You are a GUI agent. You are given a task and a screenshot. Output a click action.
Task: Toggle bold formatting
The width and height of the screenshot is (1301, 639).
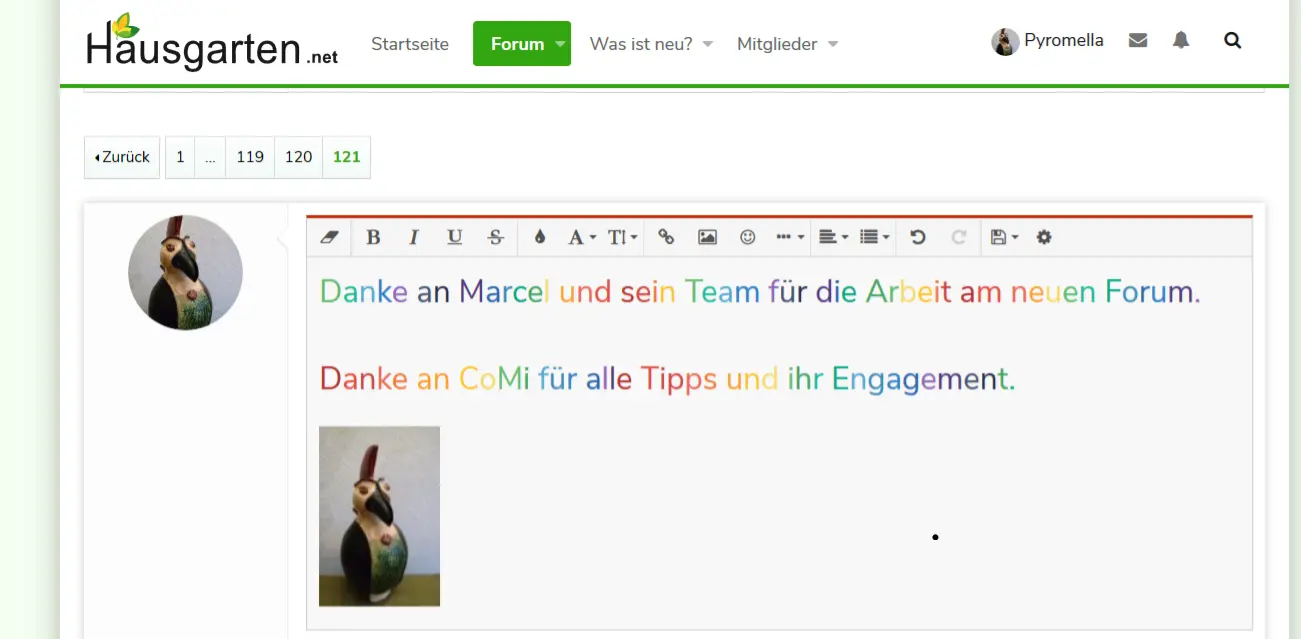coord(373,237)
